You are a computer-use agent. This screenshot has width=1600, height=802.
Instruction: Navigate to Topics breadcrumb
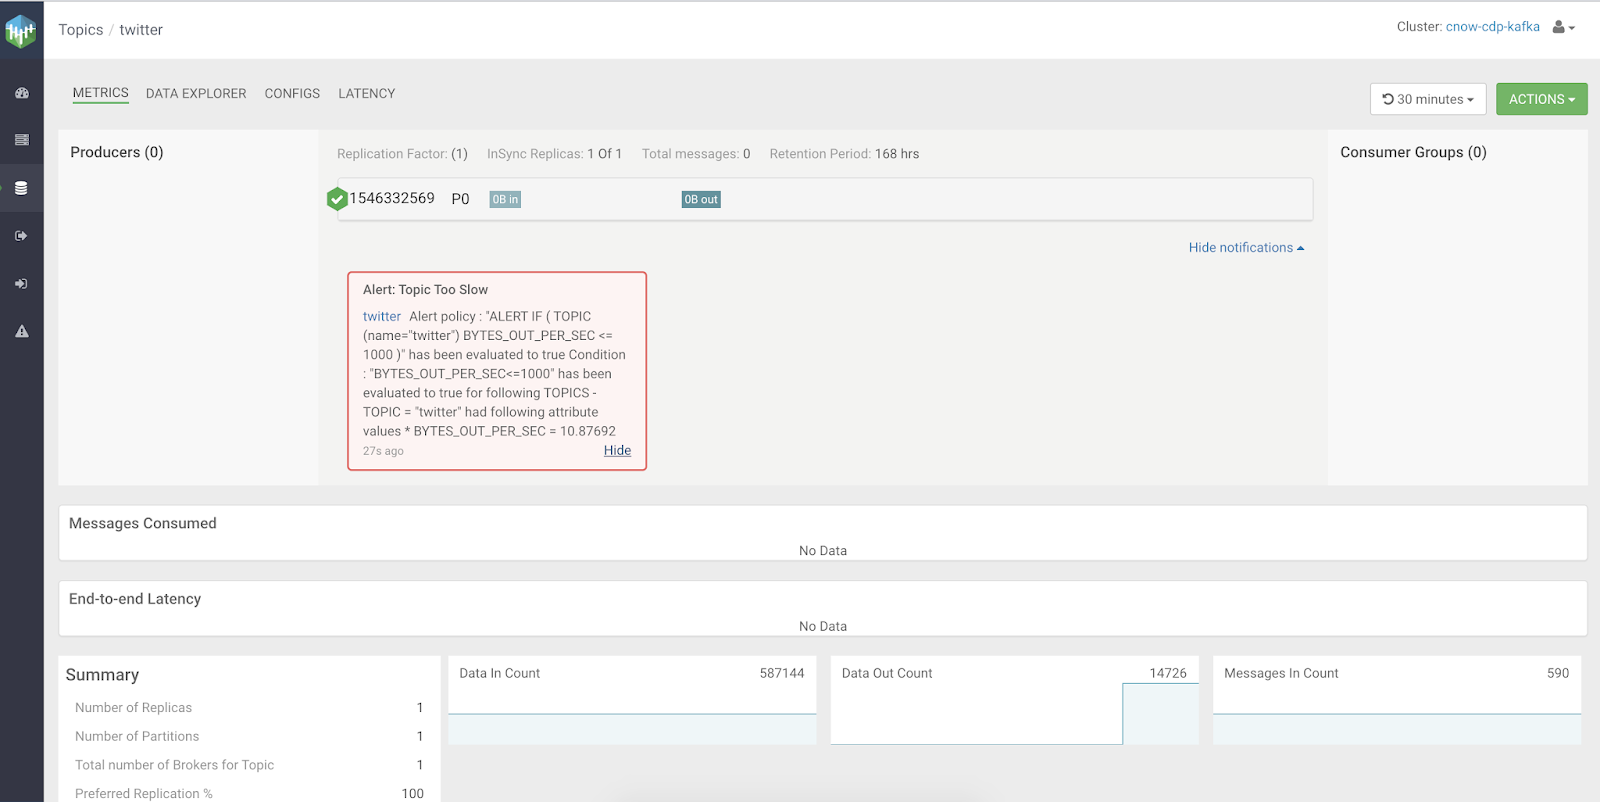click(x=81, y=30)
